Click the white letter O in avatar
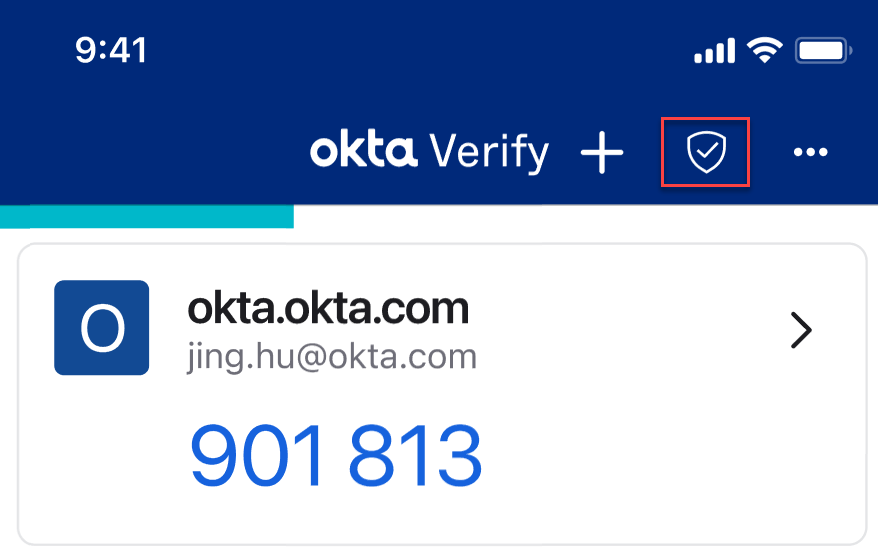The width and height of the screenshot is (878, 551). pos(102,329)
